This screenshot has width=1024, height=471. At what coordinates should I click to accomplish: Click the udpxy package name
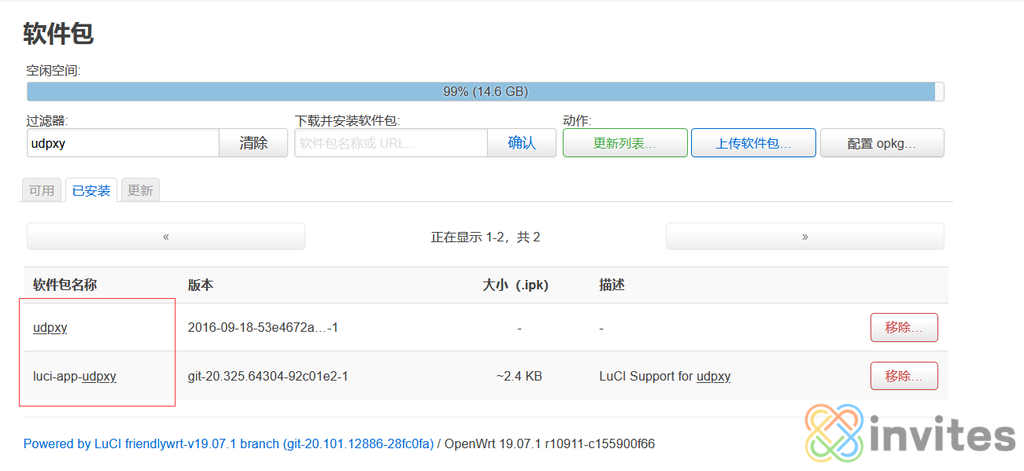tap(50, 327)
